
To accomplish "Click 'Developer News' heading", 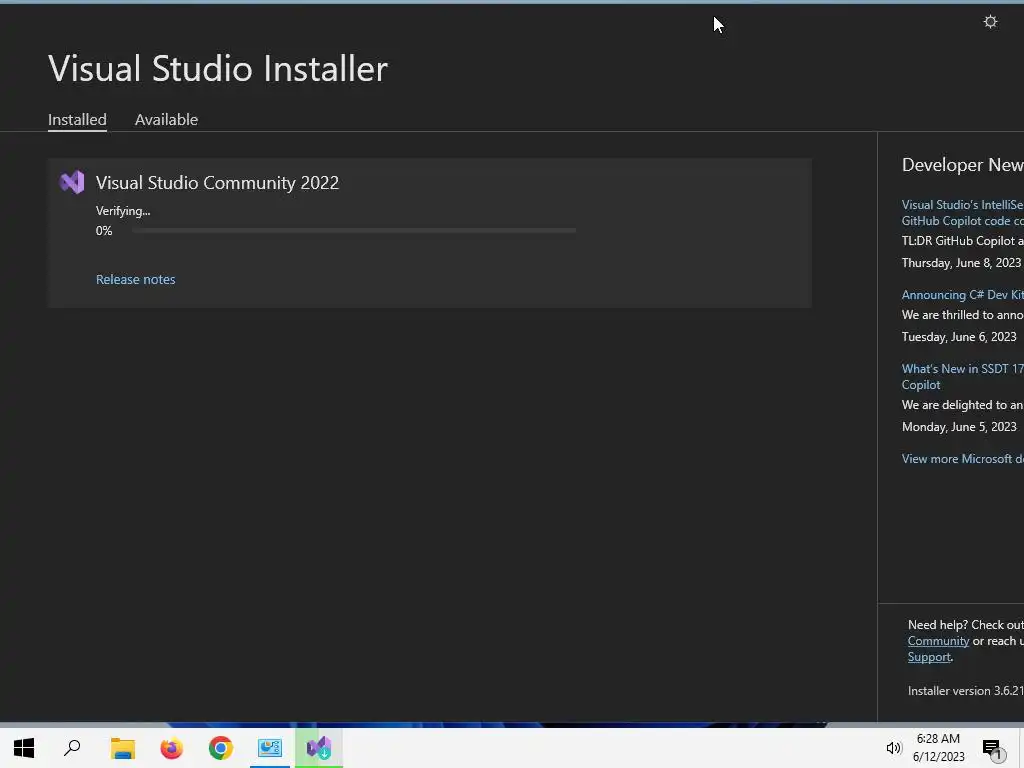I will (x=963, y=165).
